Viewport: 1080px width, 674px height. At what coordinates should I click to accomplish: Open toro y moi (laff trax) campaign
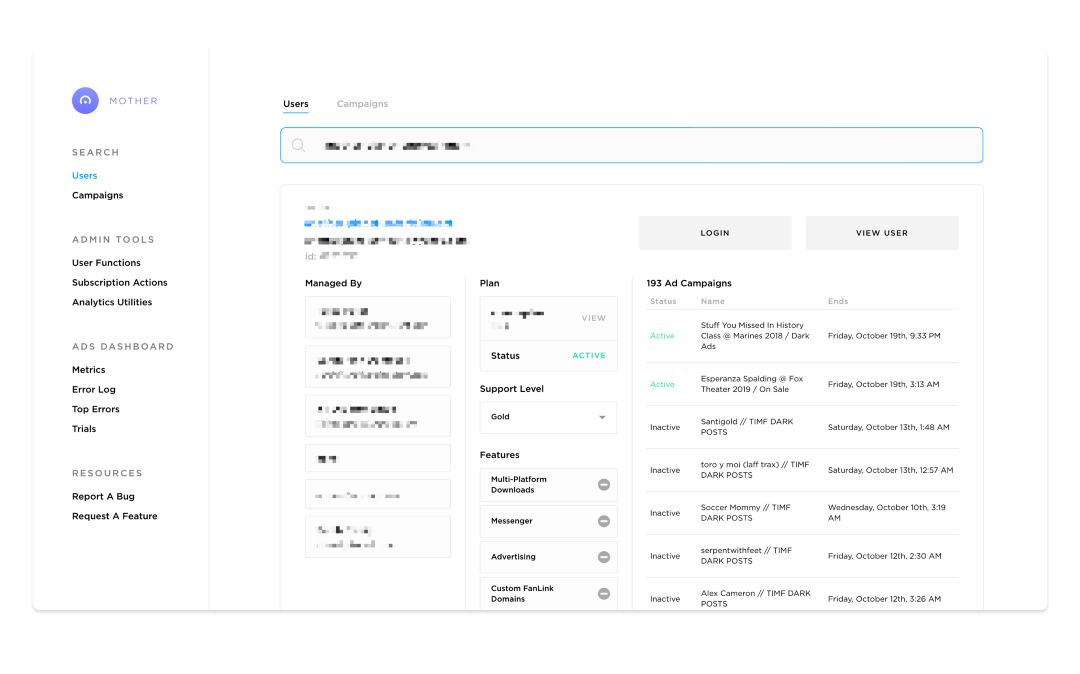(755, 470)
